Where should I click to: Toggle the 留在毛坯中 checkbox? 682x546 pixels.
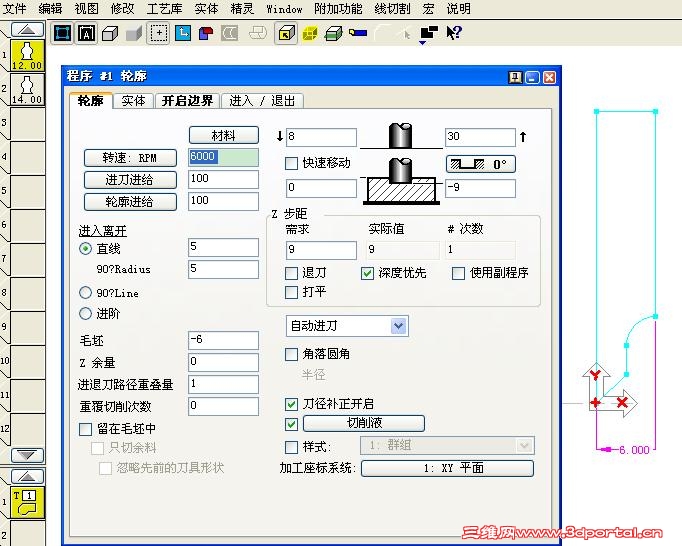[85, 429]
